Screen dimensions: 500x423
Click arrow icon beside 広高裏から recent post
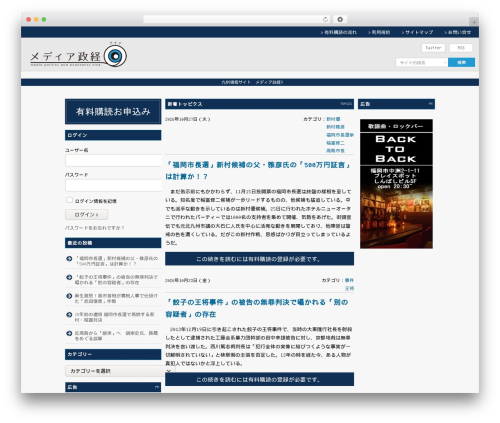[x=69, y=333]
